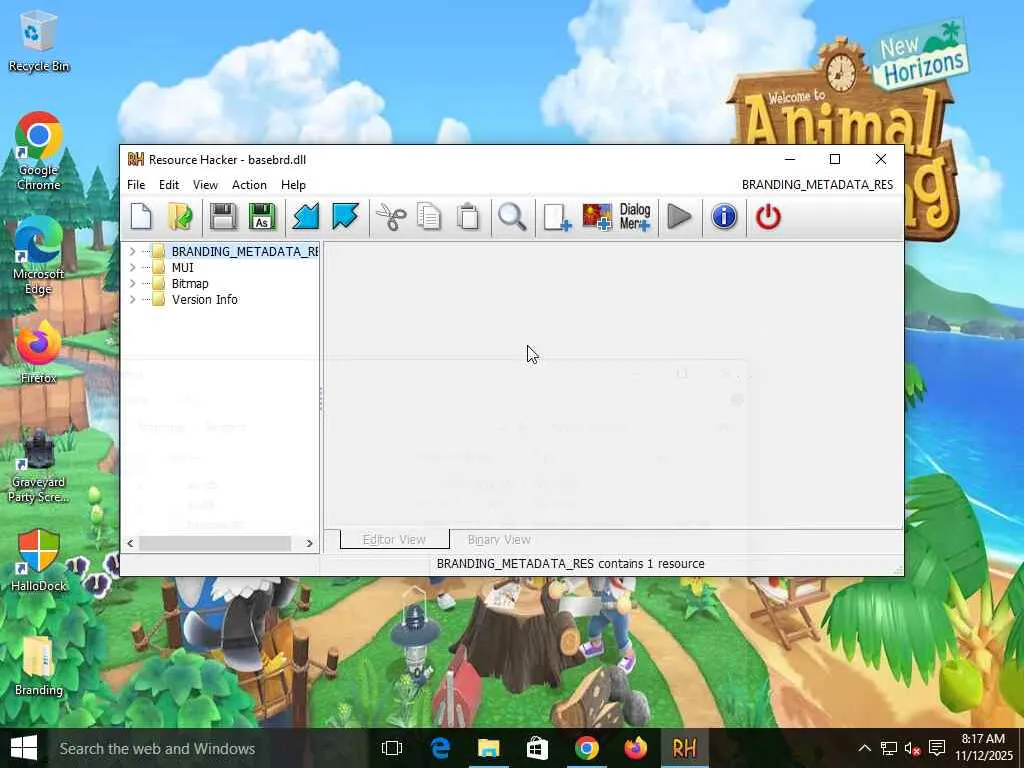Click the red power Exit icon
Viewport: 1024px width, 768px height.
[768, 217]
